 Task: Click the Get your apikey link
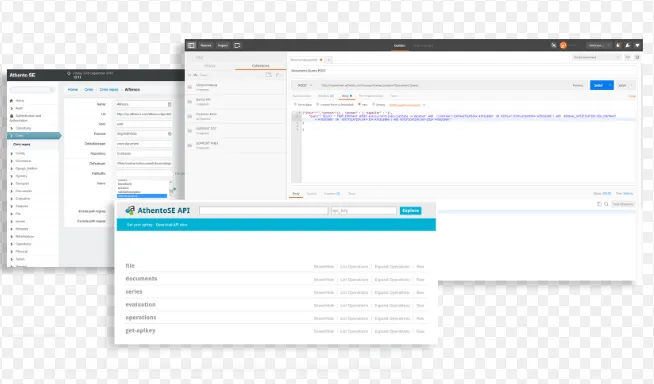click(x=140, y=225)
